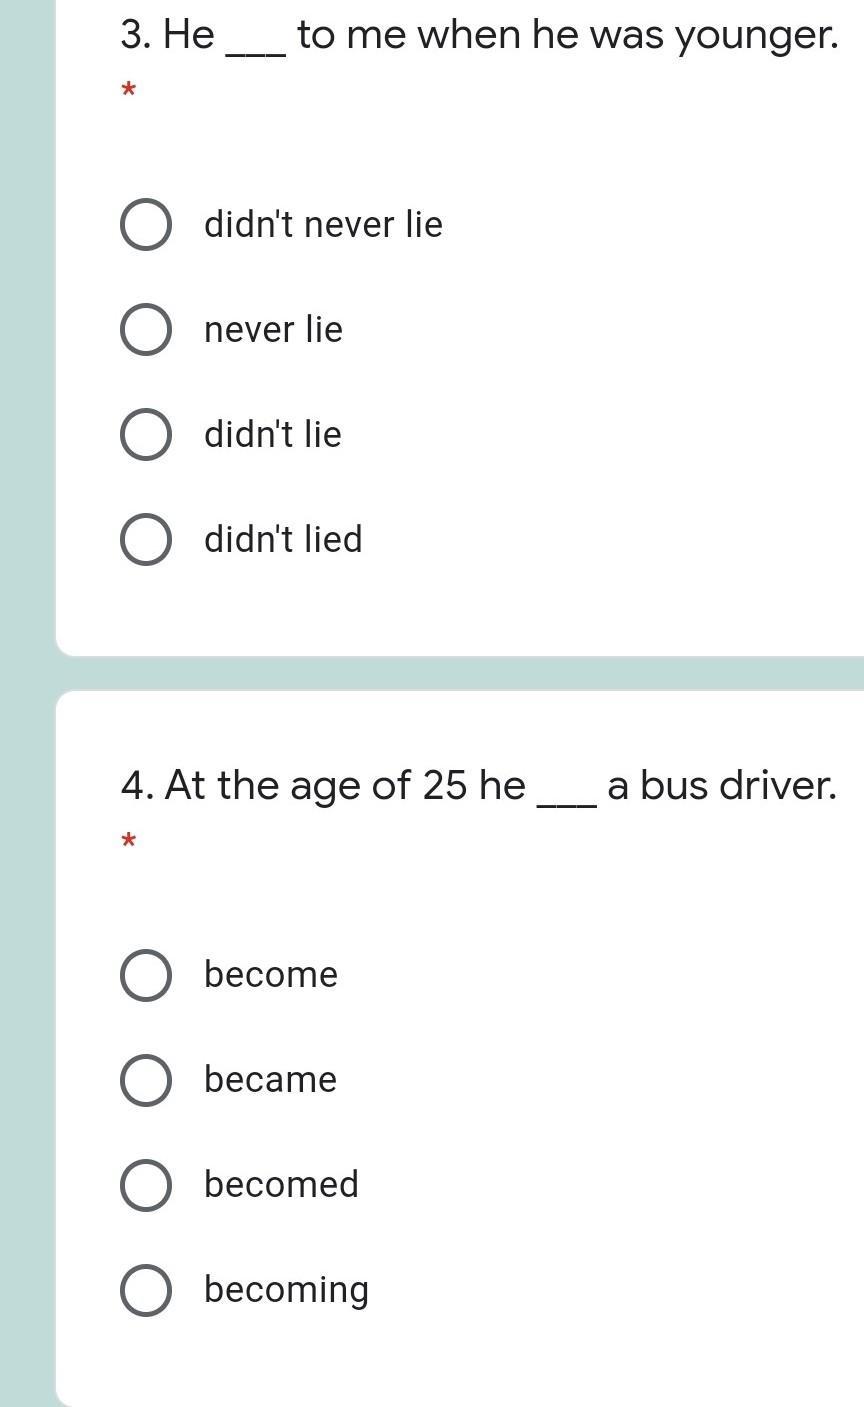Select the radio circle beside "didn't never lie"
864x1407 pixels.
pyautogui.click(x=145, y=224)
